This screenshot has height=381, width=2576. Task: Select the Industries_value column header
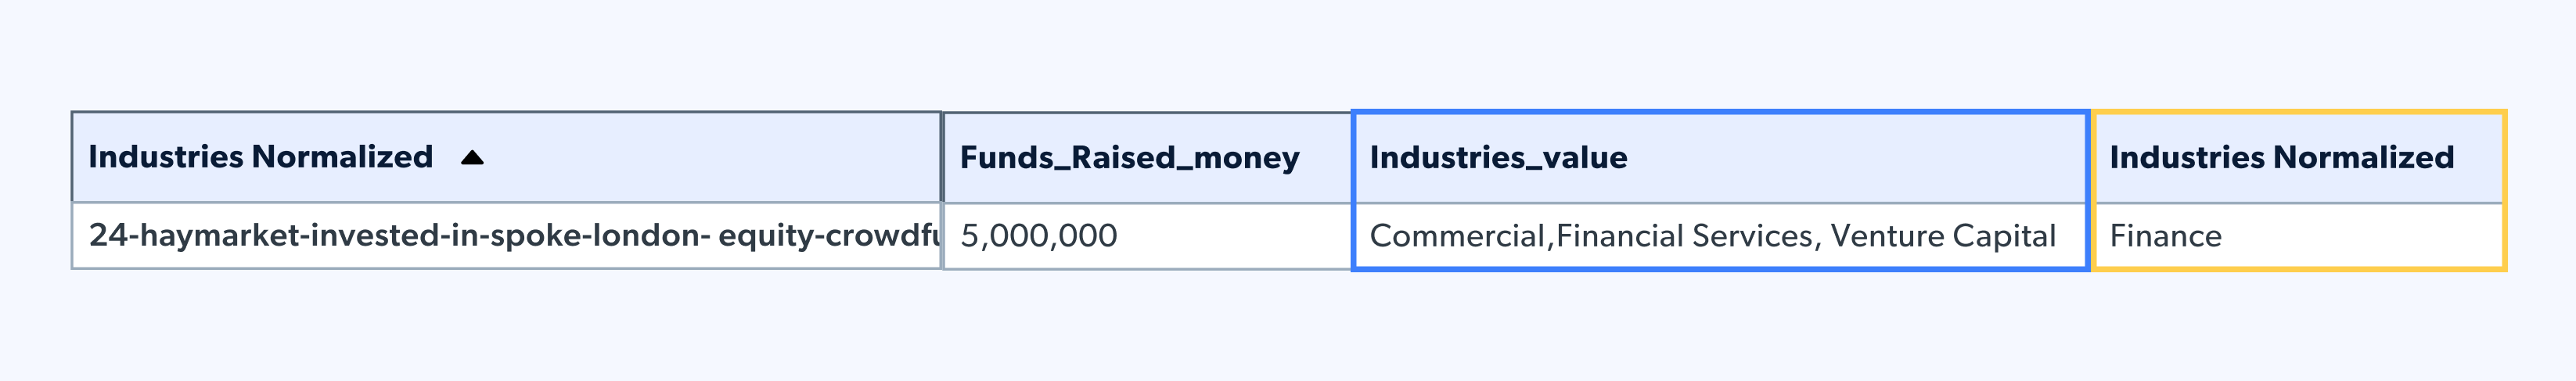click(x=1498, y=158)
